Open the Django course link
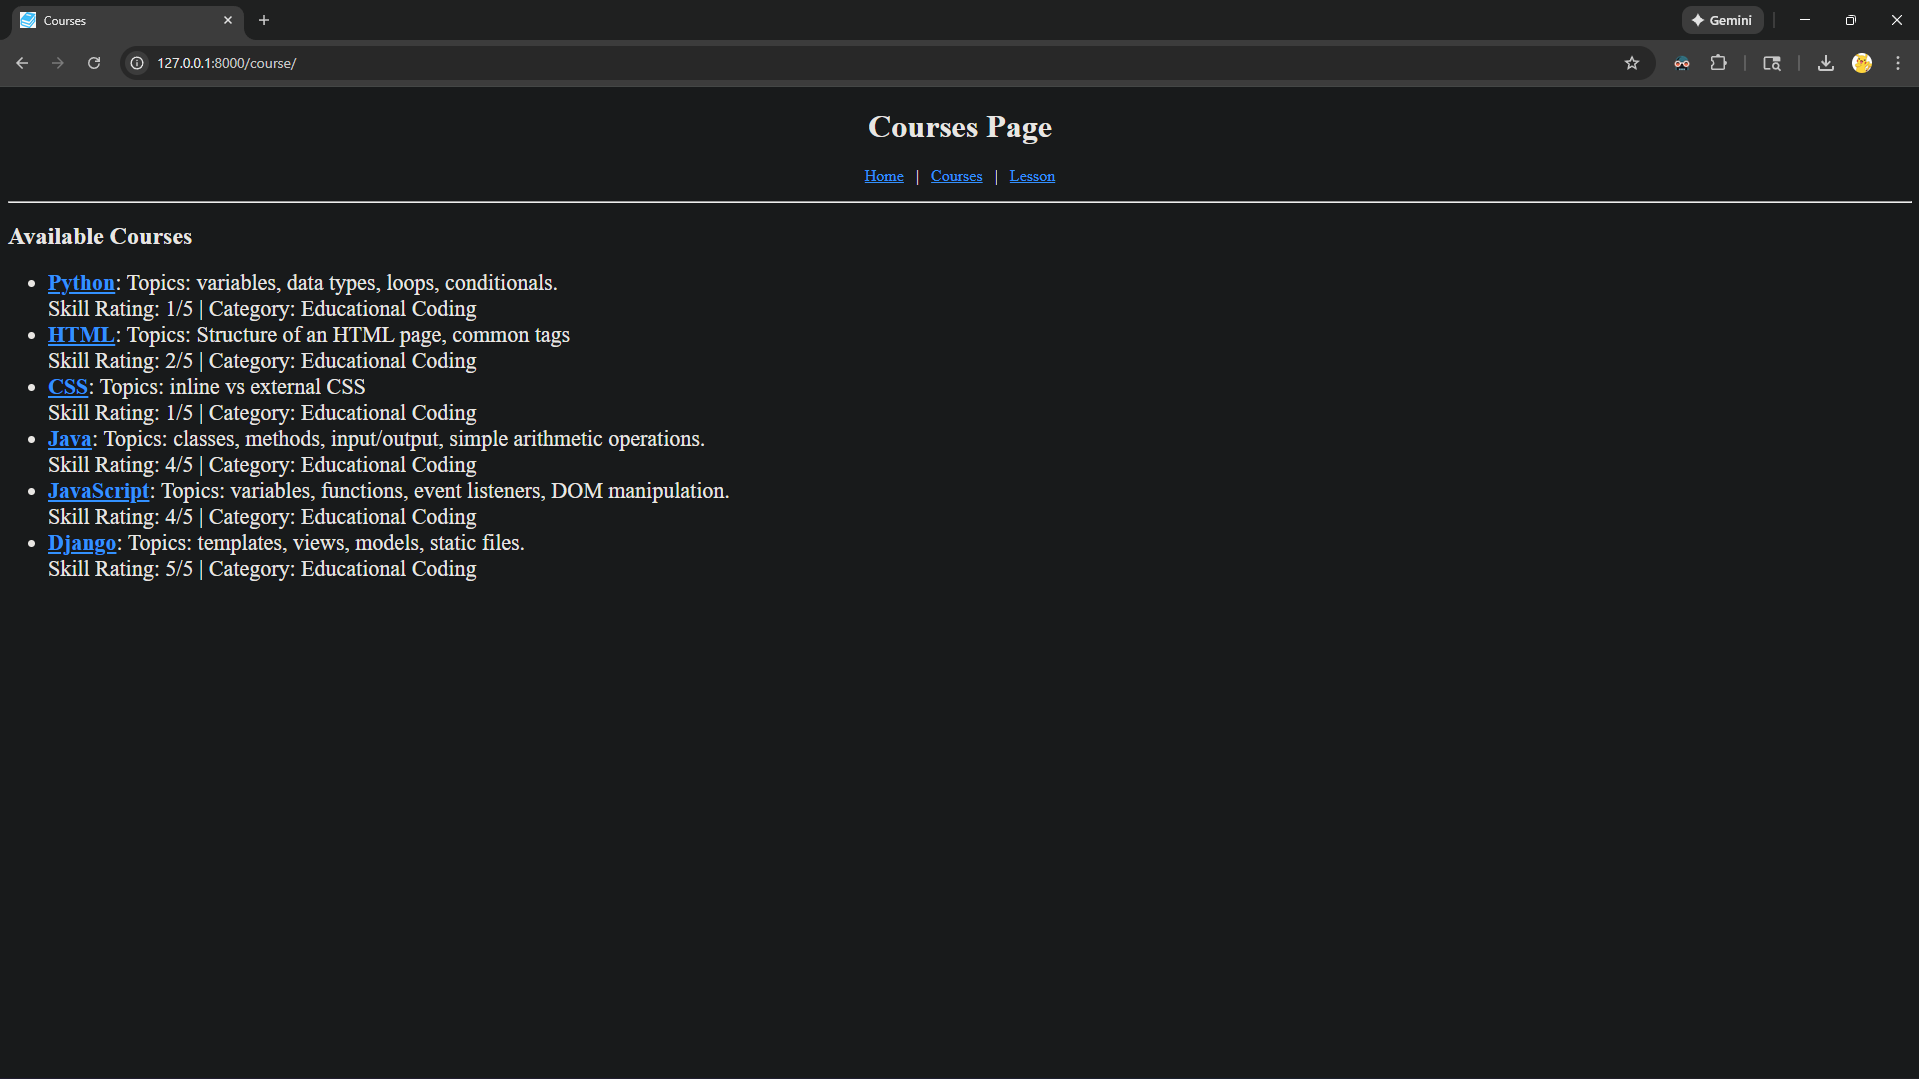This screenshot has width=1919, height=1079. [x=82, y=543]
